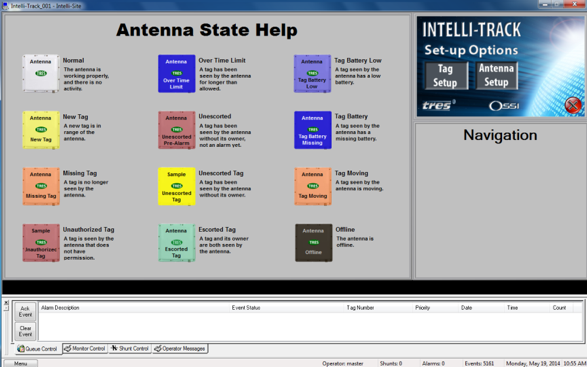The height and width of the screenshot is (367, 587).
Task: Click the OSSI logo in setup panel
Action: (504, 106)
